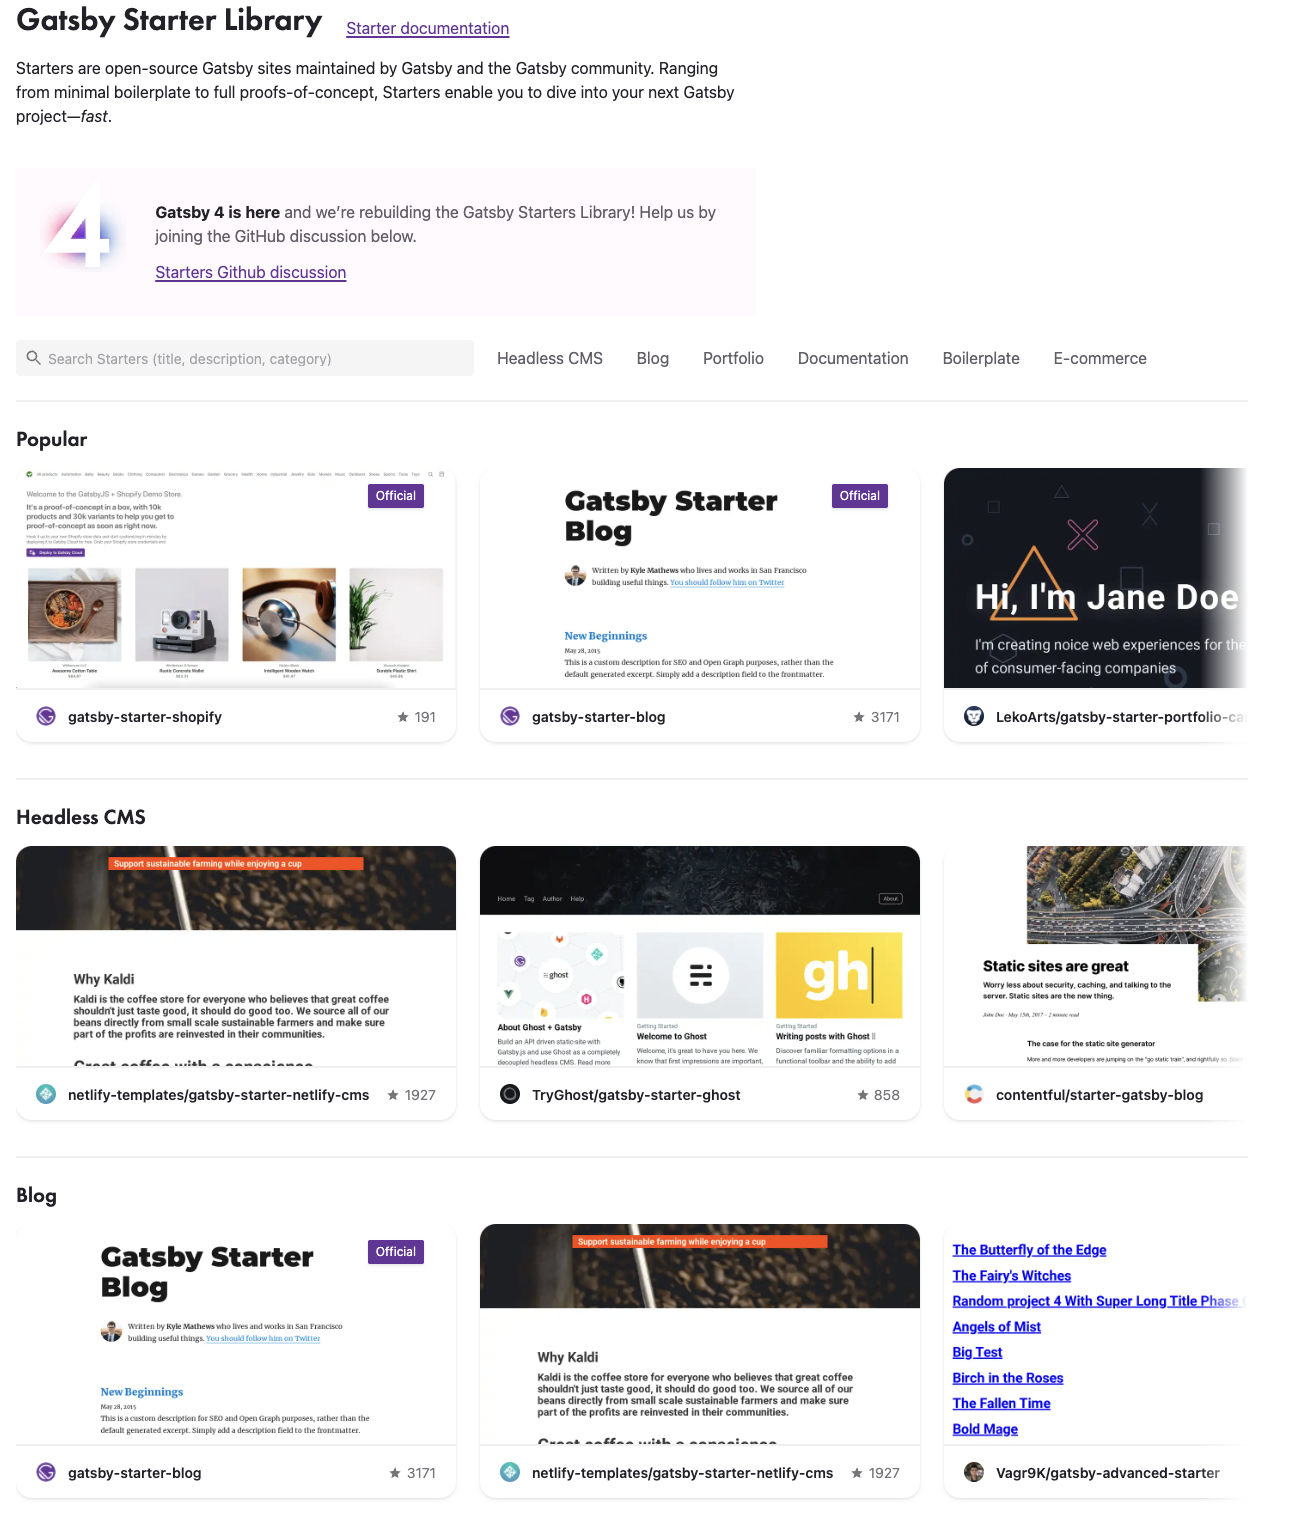The height and width of the screenshot is (1534, 1302).
Task: Click the LekoArts avatar icon in Popular
Action: [973, 716]
